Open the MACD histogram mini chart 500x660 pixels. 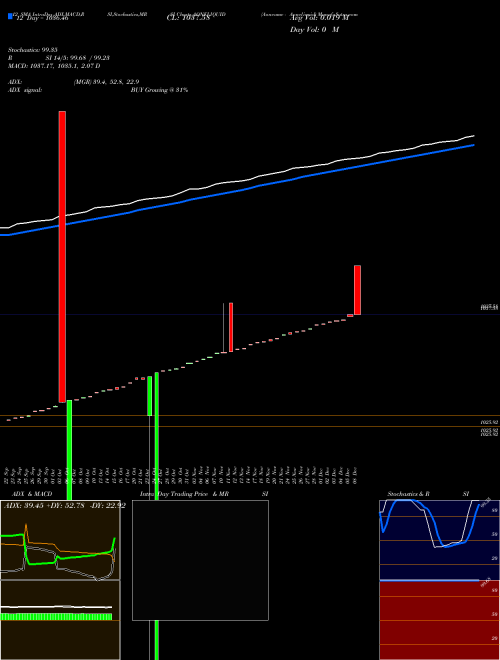click(x=60, y=620)
